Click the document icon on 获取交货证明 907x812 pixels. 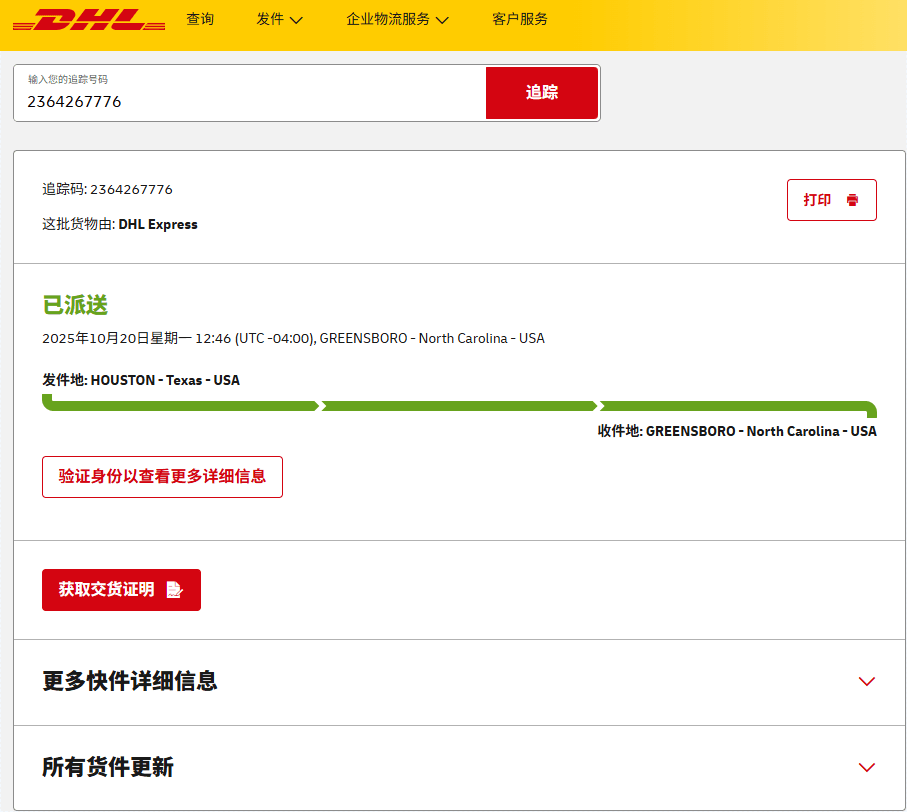tap(174, 590)
